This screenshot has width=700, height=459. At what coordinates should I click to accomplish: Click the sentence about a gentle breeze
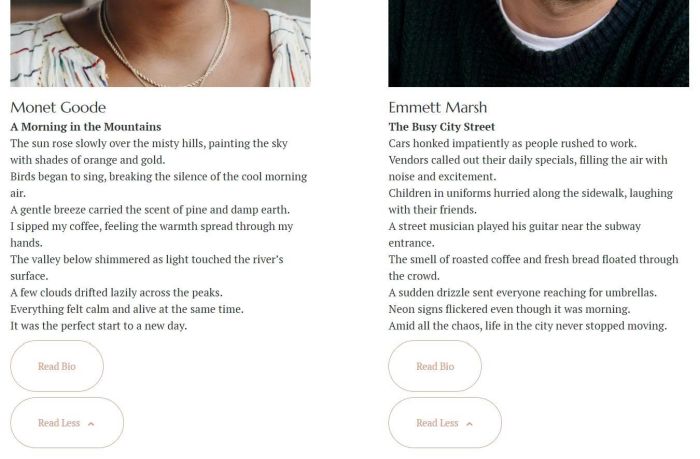point(150,209)
